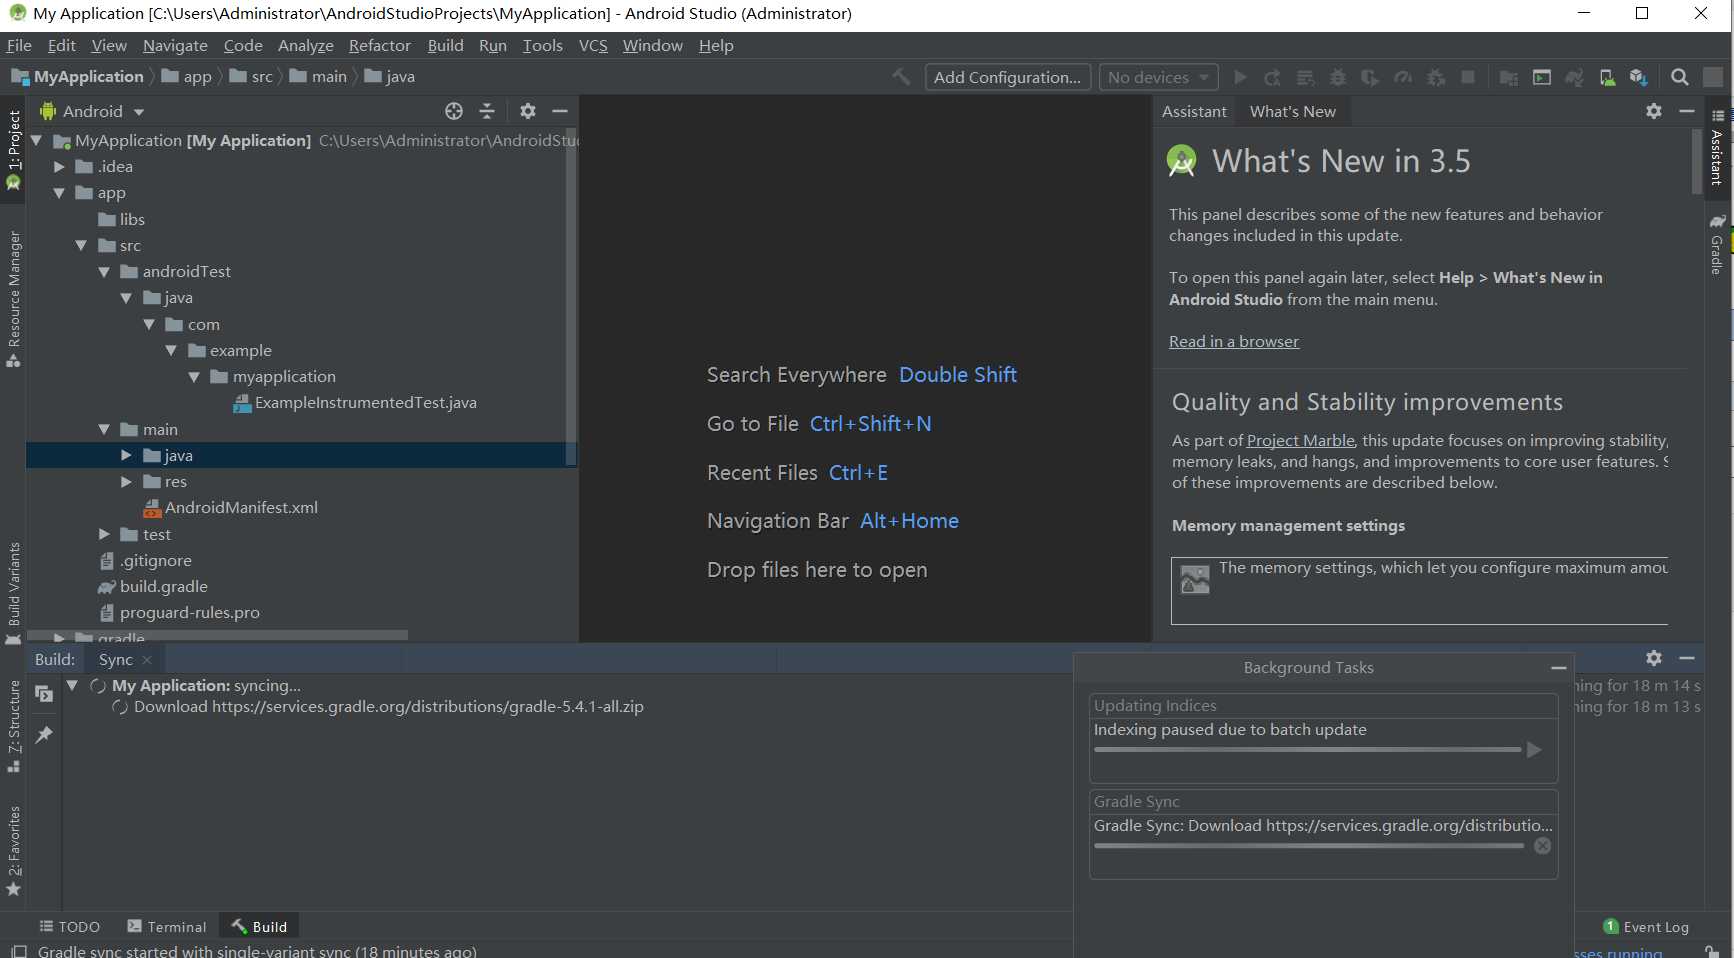Image resolution: width=1734 pixels, height=958 pixels.
Task: Collapse the My Application syncing build node
Action: tap(72, 685)
